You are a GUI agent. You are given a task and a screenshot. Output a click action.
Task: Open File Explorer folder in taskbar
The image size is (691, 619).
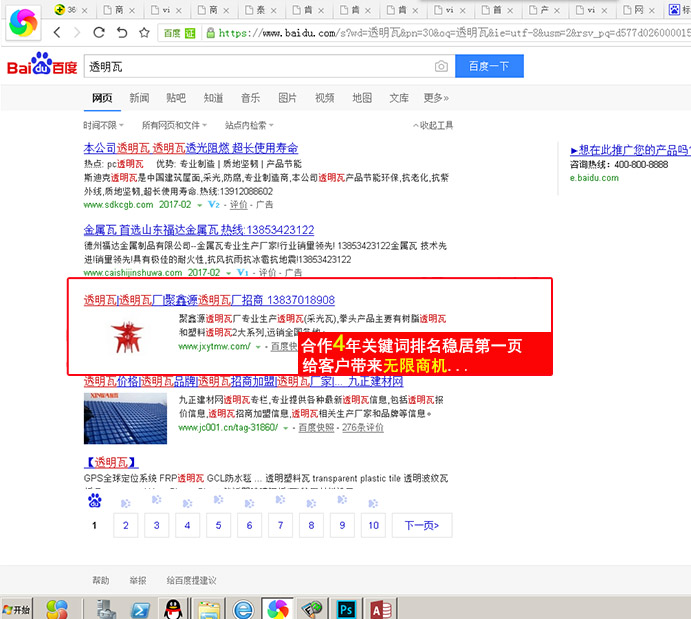pyautogui.click(x=209, y=610)
